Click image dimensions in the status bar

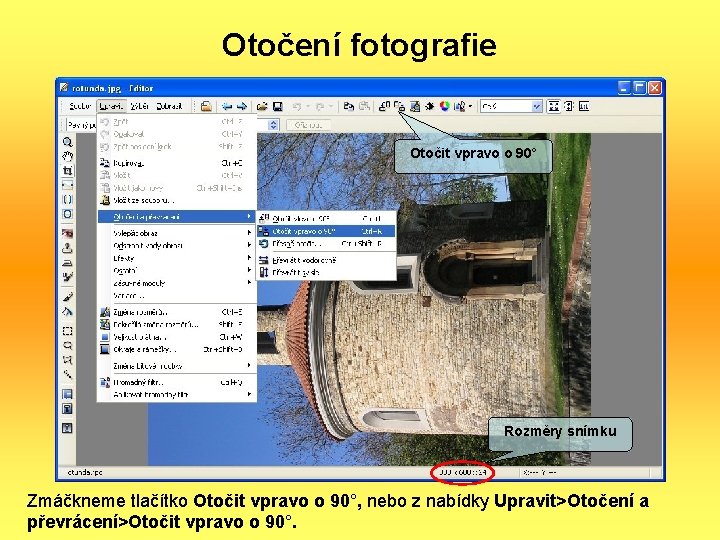coord(462,472)
